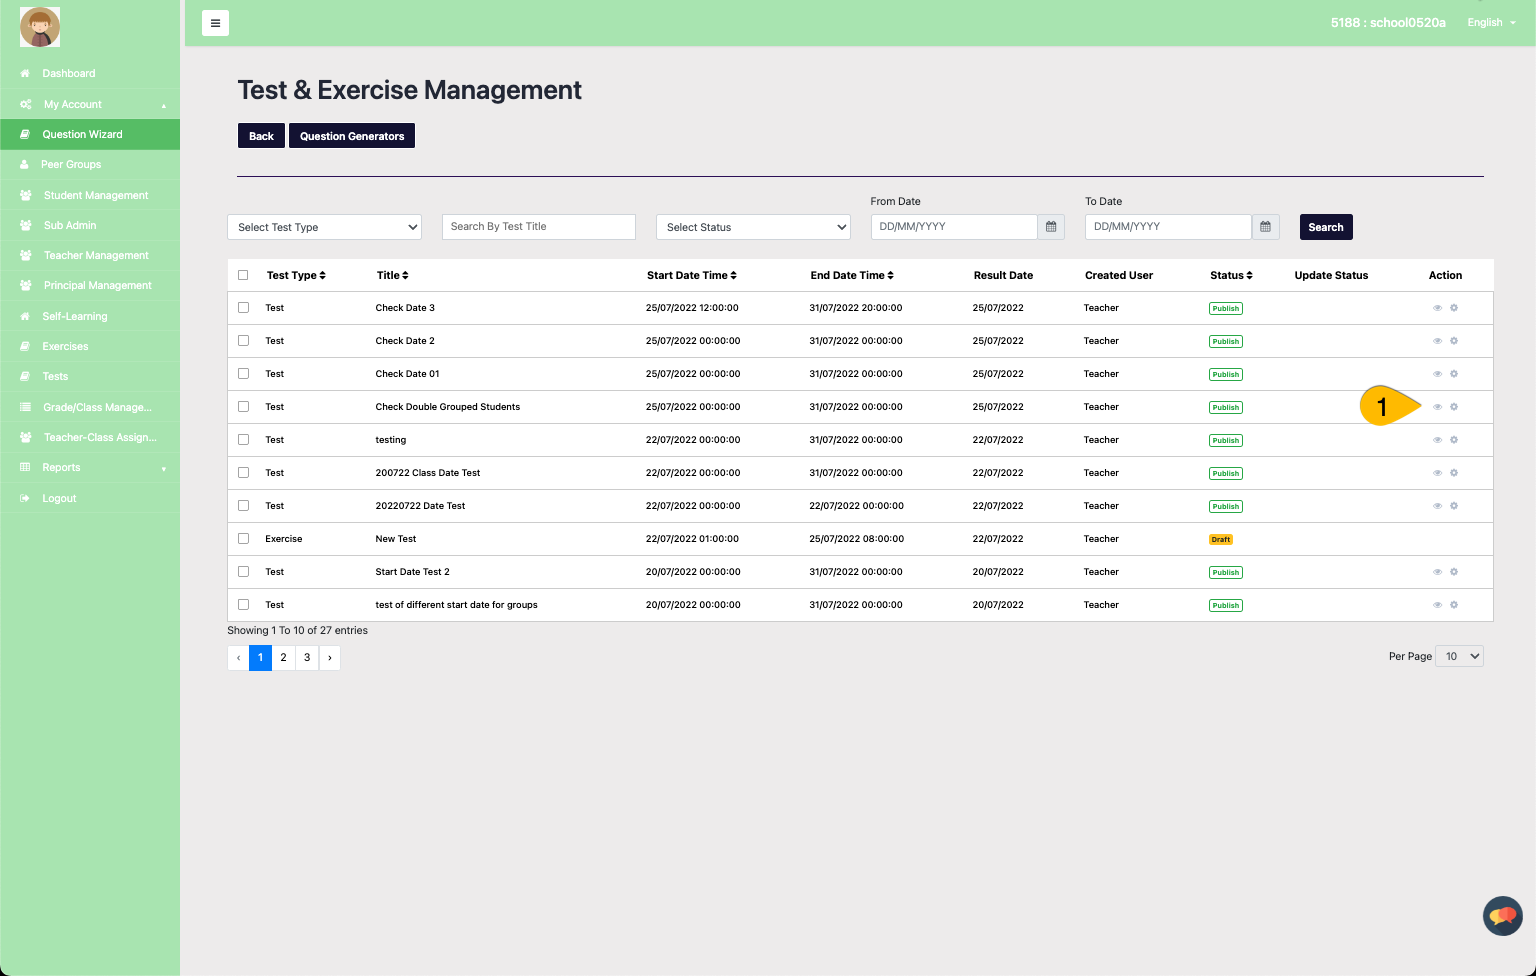Open gear for 20220722 Date Test
Viewport: 1536px width, 976px height.
[x=1454, y=506]
